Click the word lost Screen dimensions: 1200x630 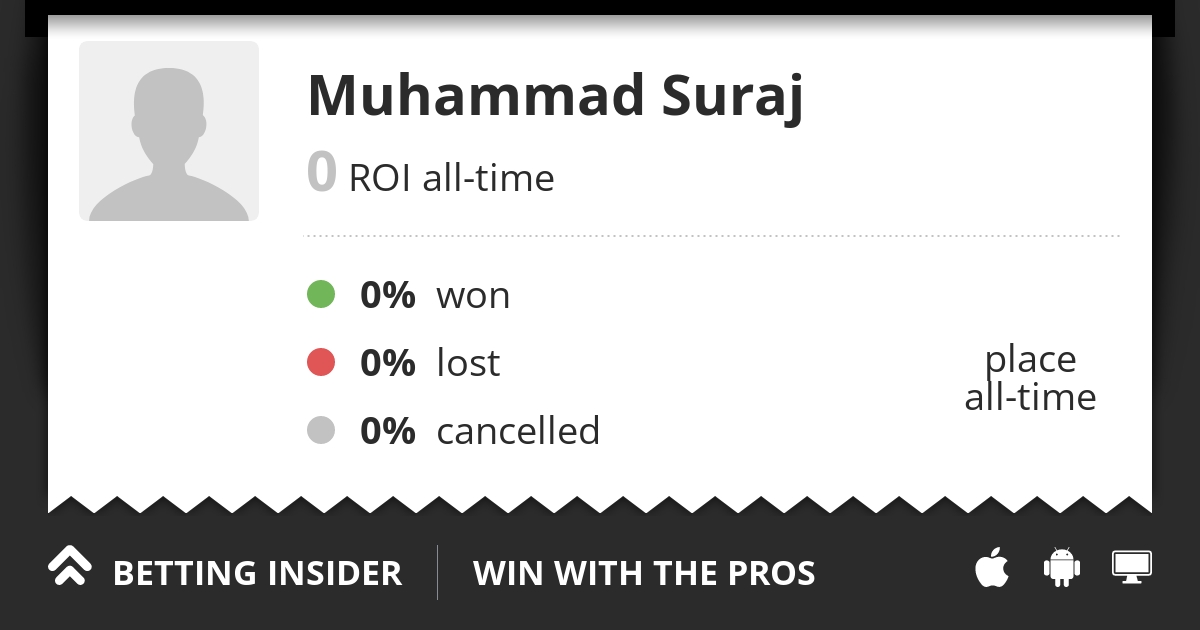coord(468,364)
